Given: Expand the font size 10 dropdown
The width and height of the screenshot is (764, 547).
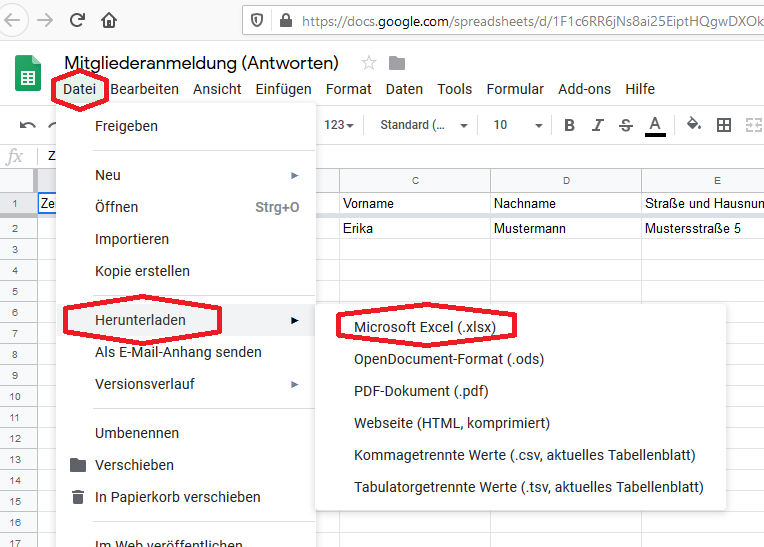Looking at the screenshot, I should [518, 125].
